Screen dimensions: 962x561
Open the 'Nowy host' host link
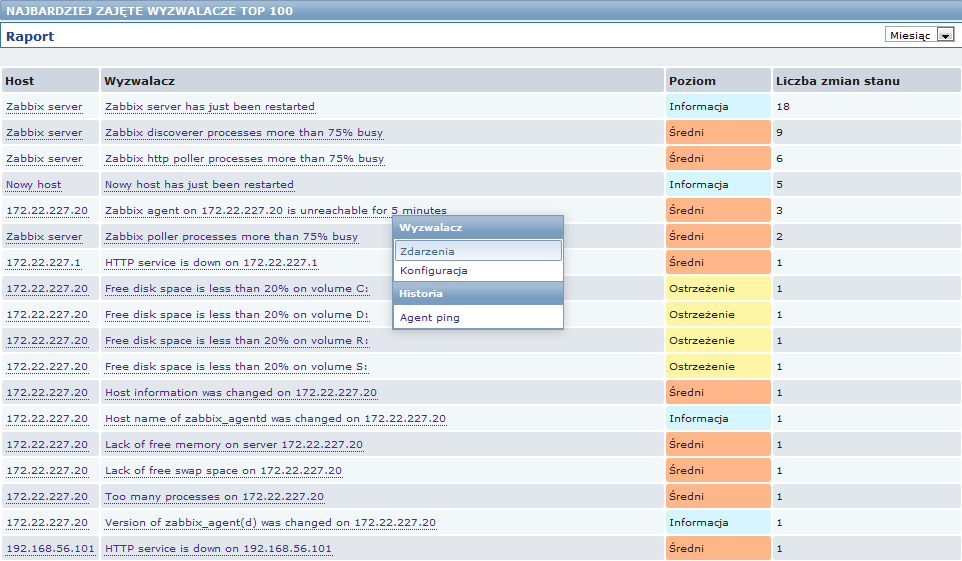(34, 185)
